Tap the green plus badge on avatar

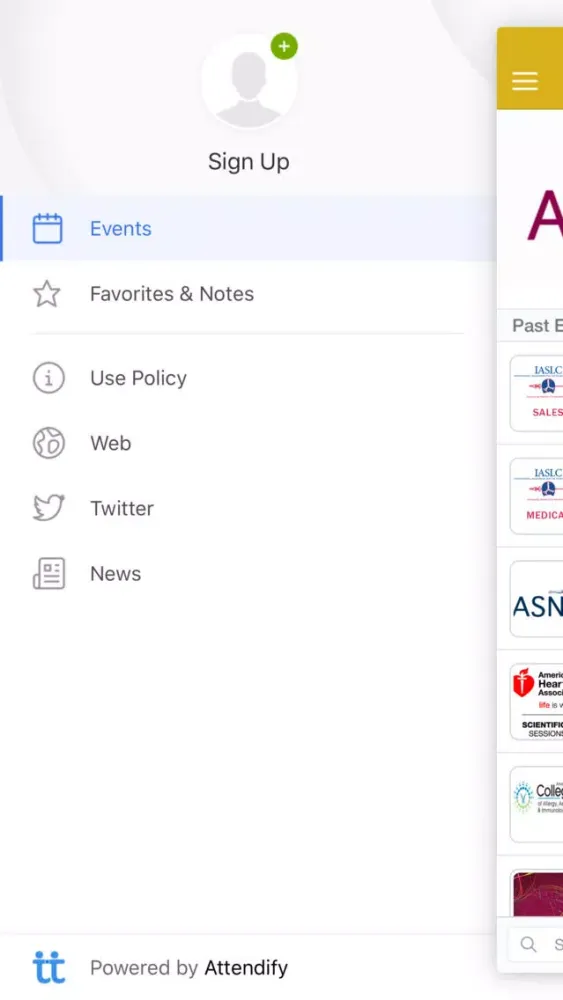(x=284, y=47)
